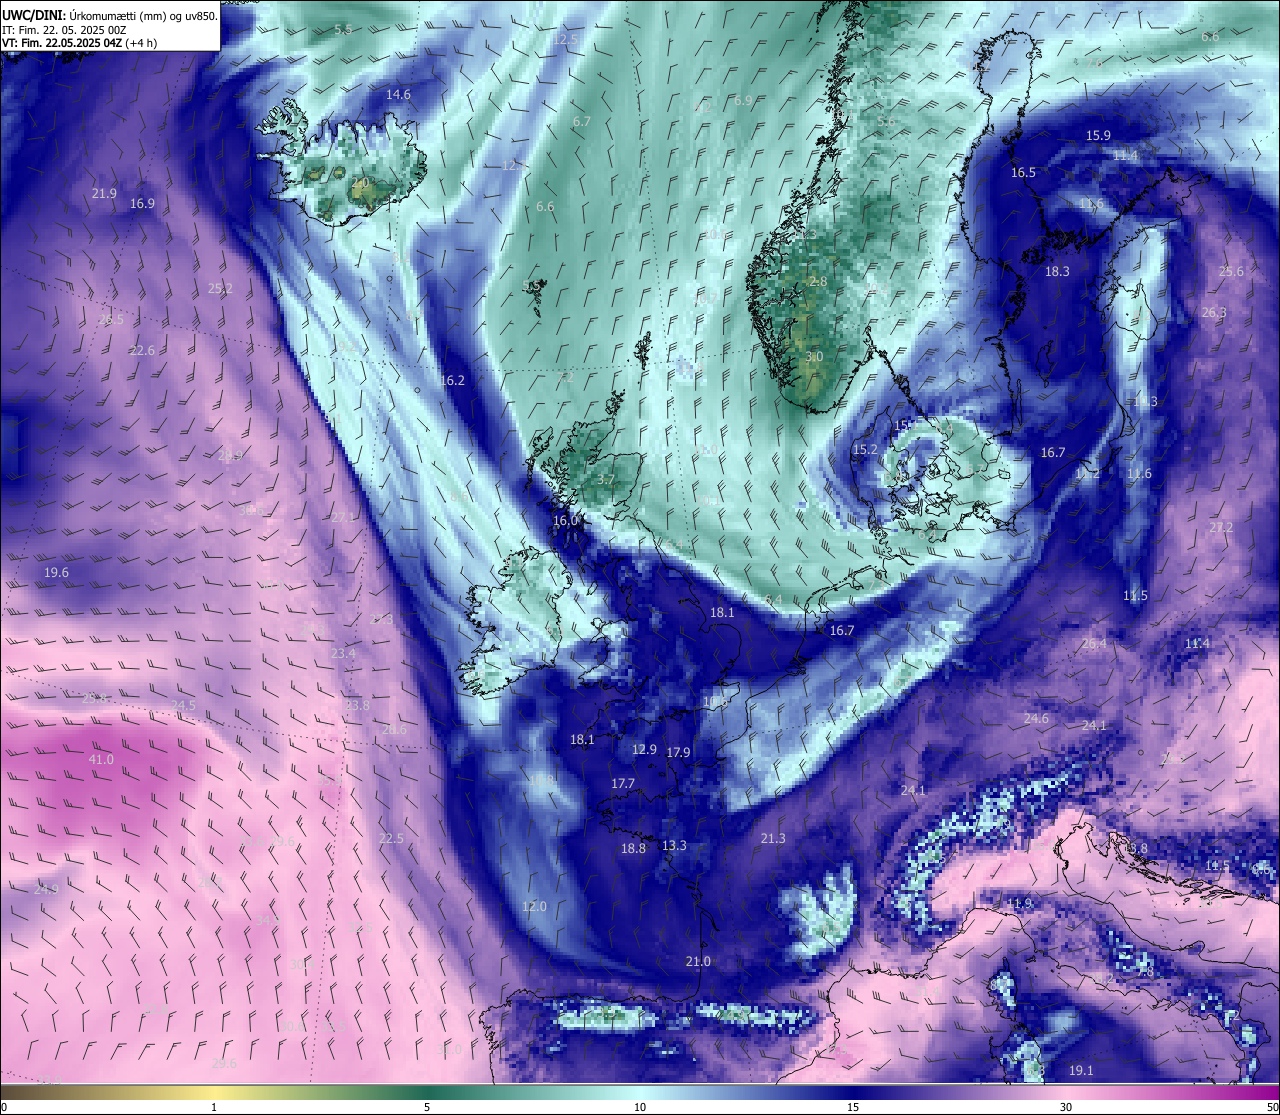1280x1115 pixels.
Task: Click the VT: Fim. 22.05.2025 04Z (+4 h) line
Action: pos(79,43)
